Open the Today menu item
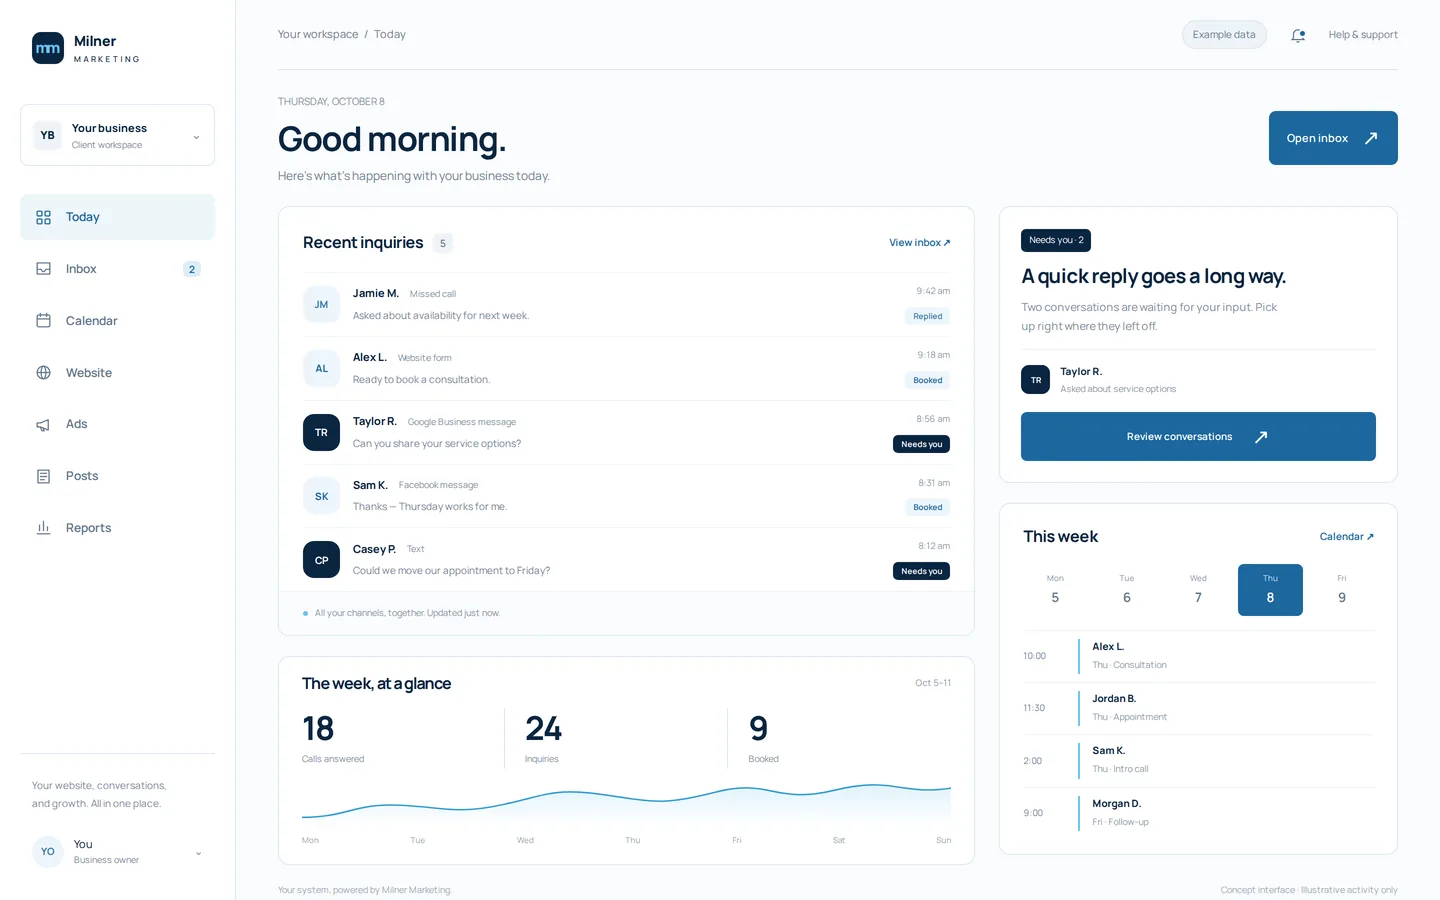 (x=117, y=217)
